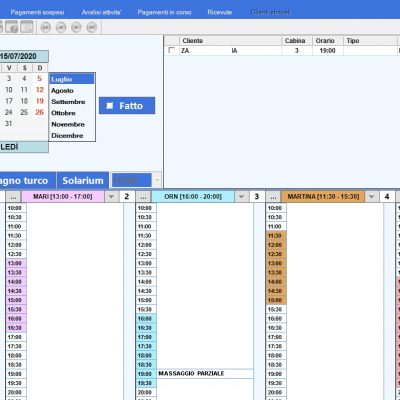Click the MARTINA [11:30 - 15:30] header

coord(323,197)
